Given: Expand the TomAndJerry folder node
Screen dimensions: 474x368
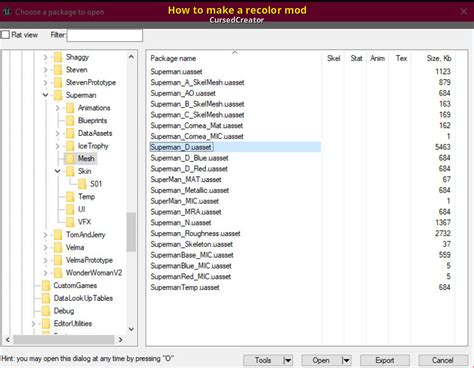Looking at the screenshot, I should 45,235.
